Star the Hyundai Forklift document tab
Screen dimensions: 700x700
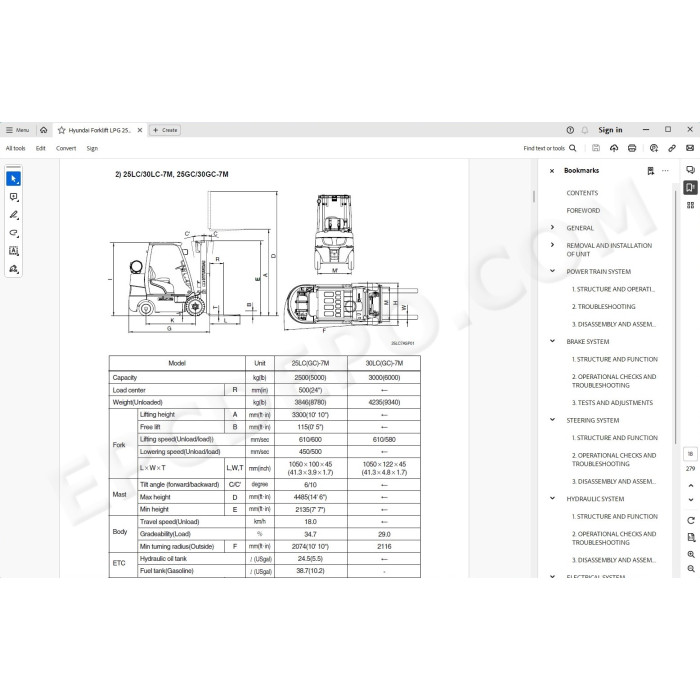(62, 130)
